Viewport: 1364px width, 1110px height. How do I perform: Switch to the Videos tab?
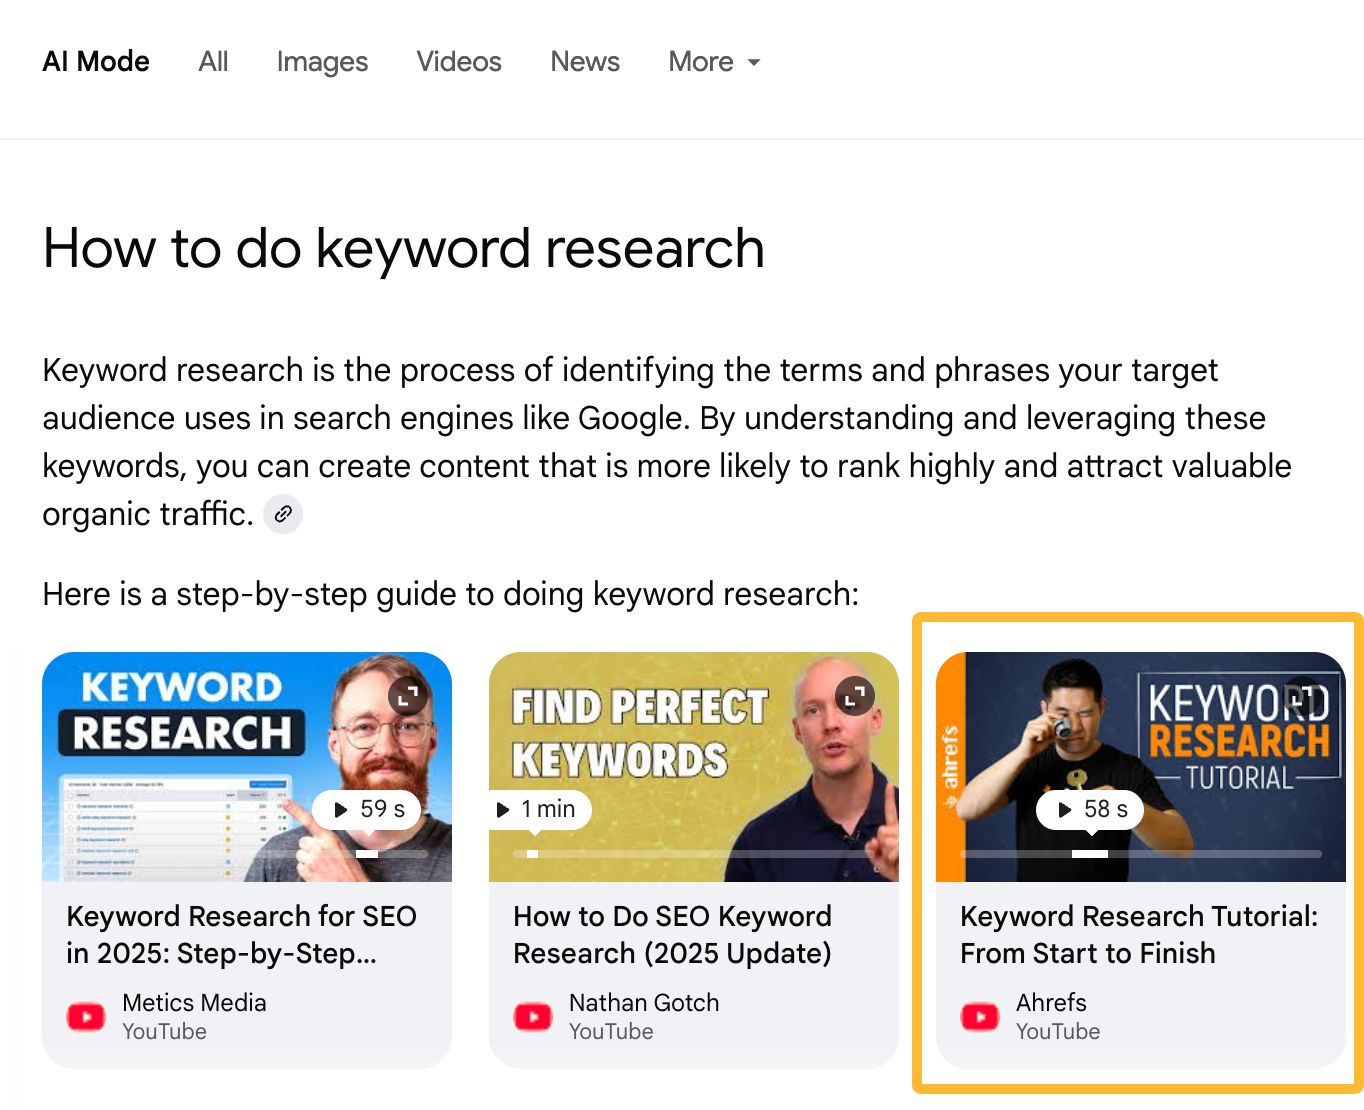pos(458,61)
